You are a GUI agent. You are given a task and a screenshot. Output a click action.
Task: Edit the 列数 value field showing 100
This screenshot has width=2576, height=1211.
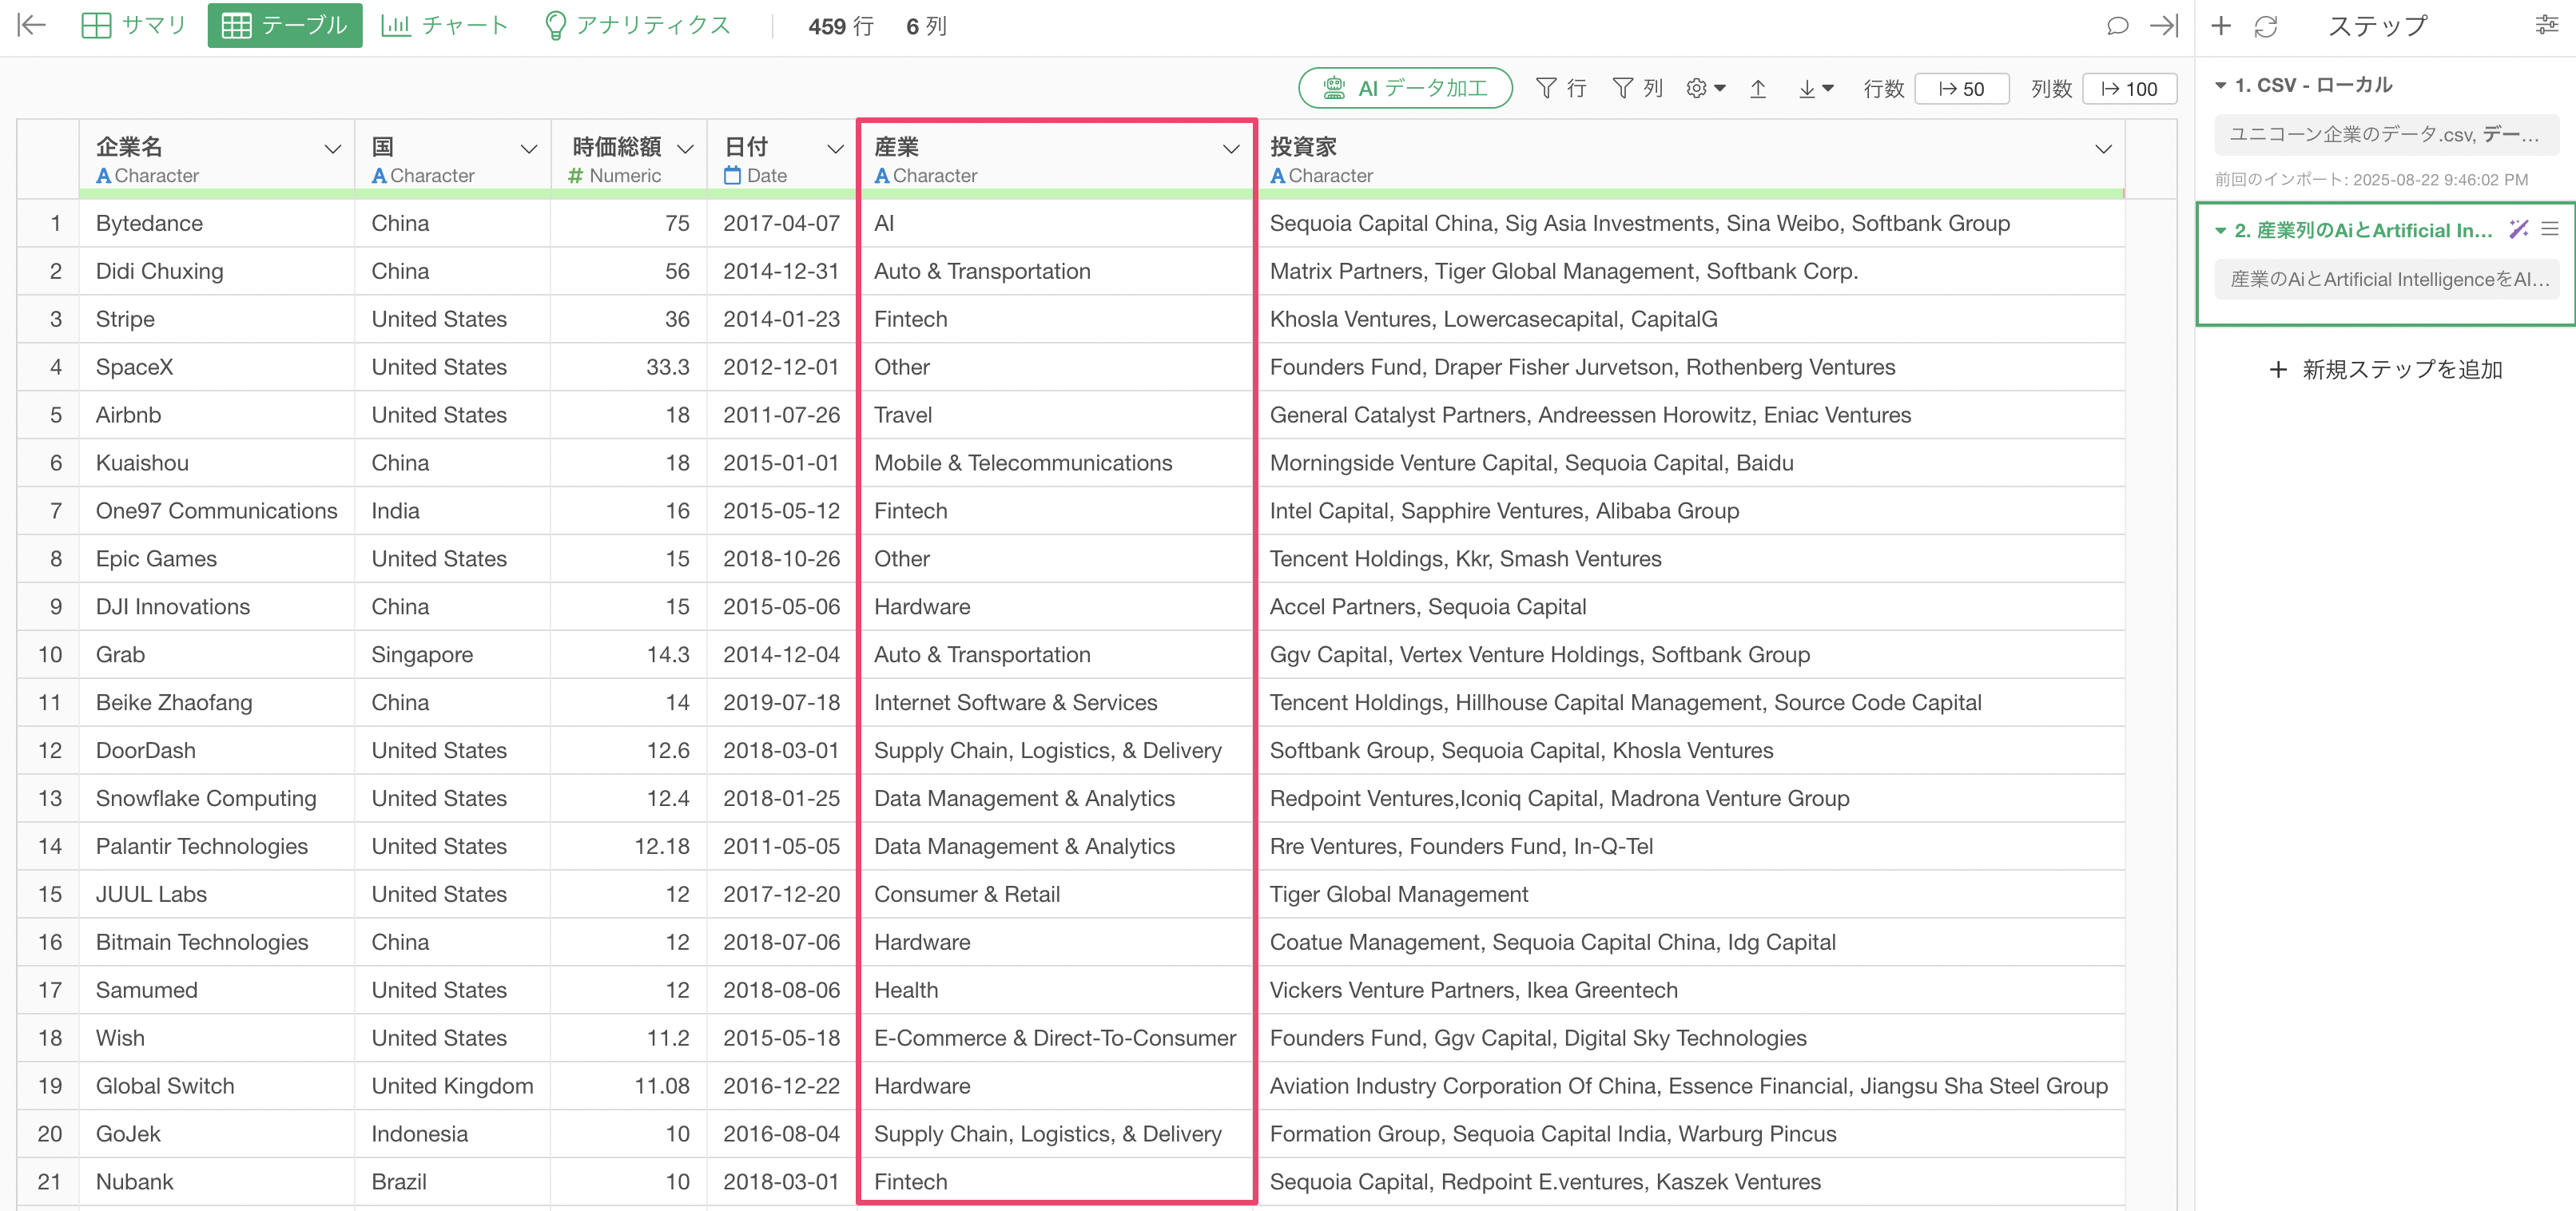coord(2129,88)
